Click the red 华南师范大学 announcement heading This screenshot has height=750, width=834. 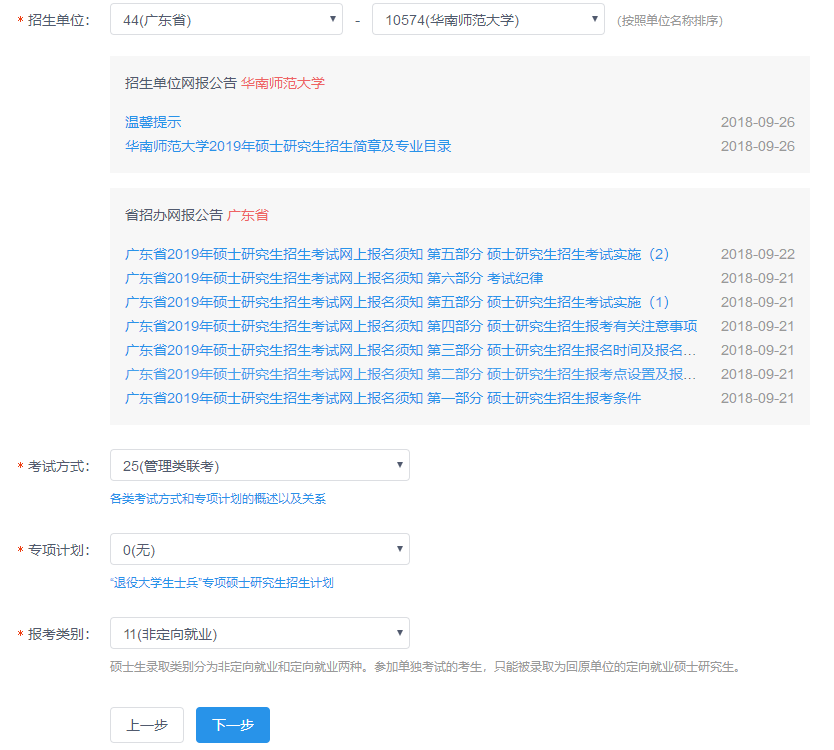point(283,83)
